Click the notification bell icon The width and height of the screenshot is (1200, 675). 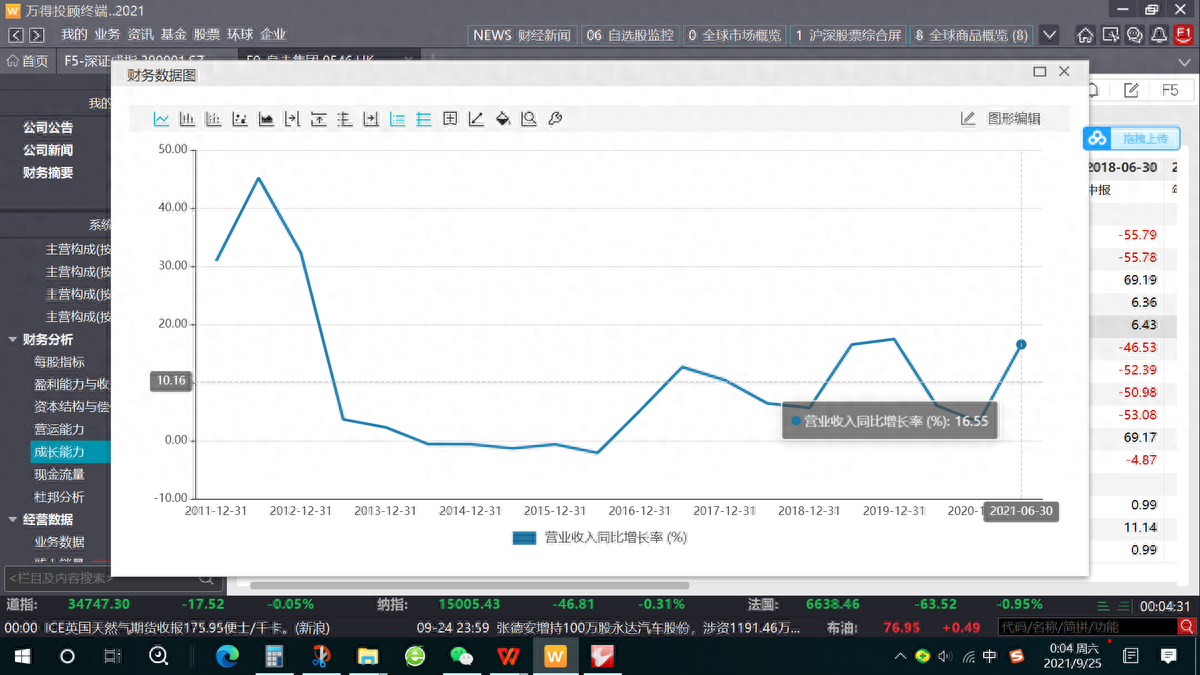(1159, 35)
